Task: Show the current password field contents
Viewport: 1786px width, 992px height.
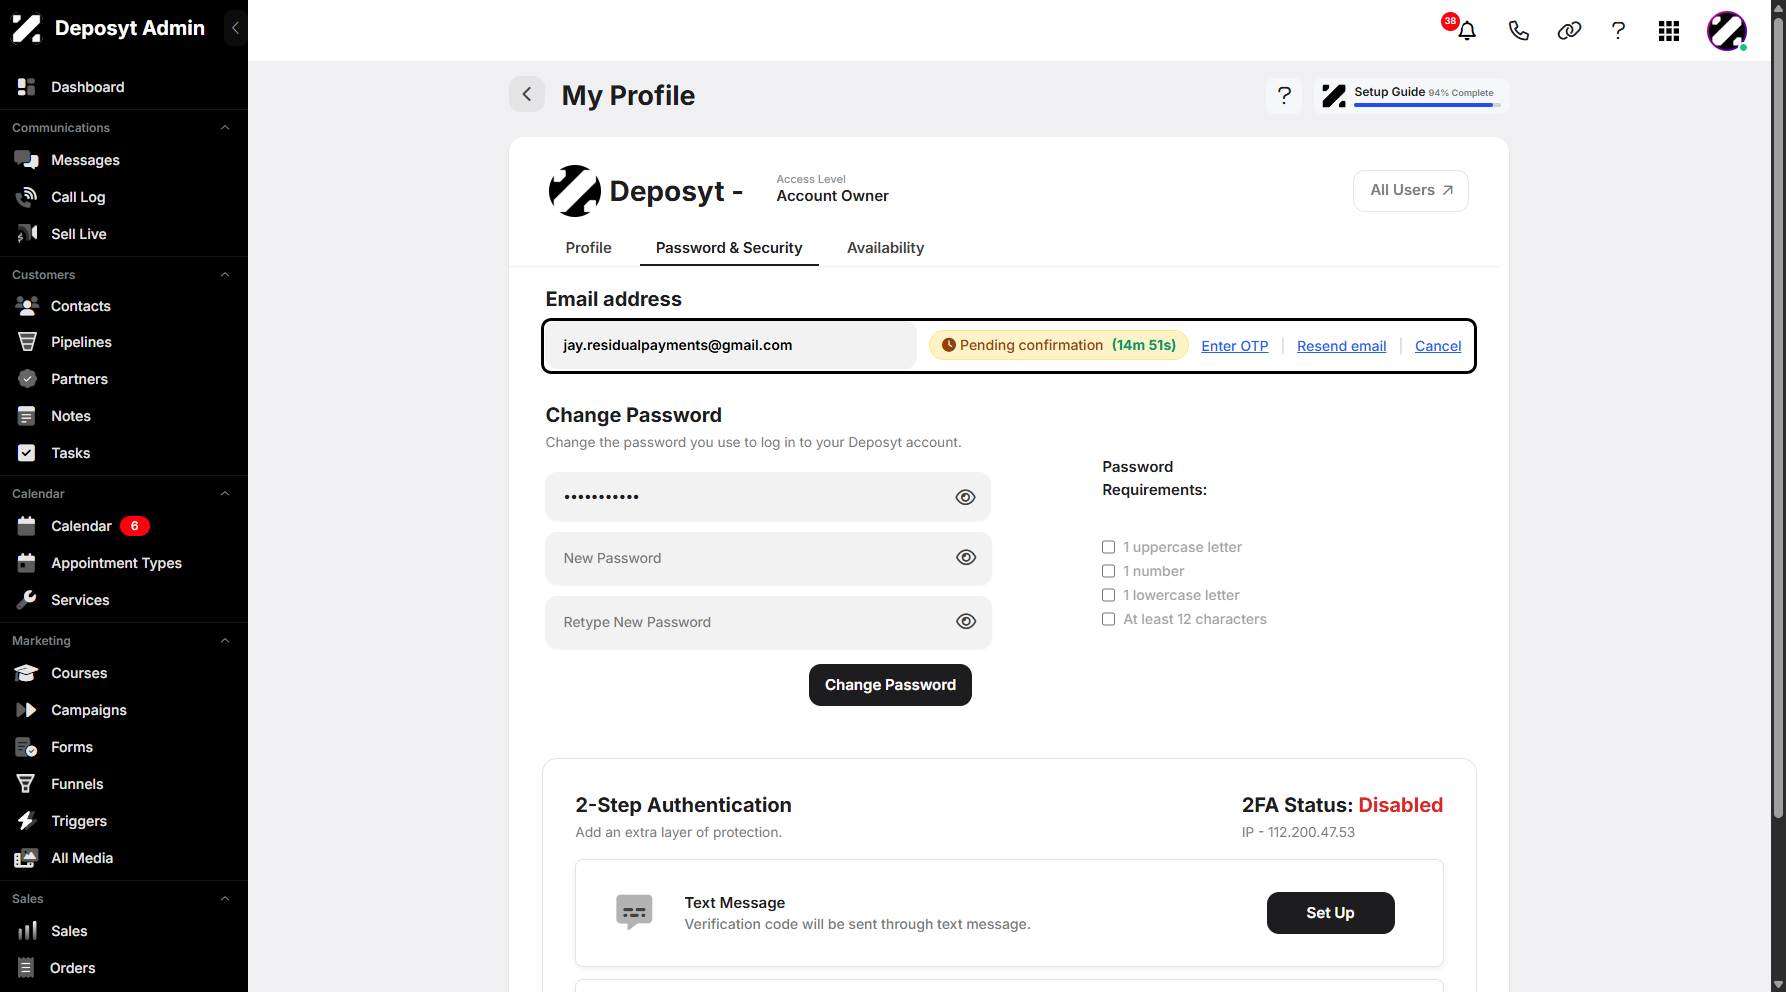Action: tap(965, 497)
